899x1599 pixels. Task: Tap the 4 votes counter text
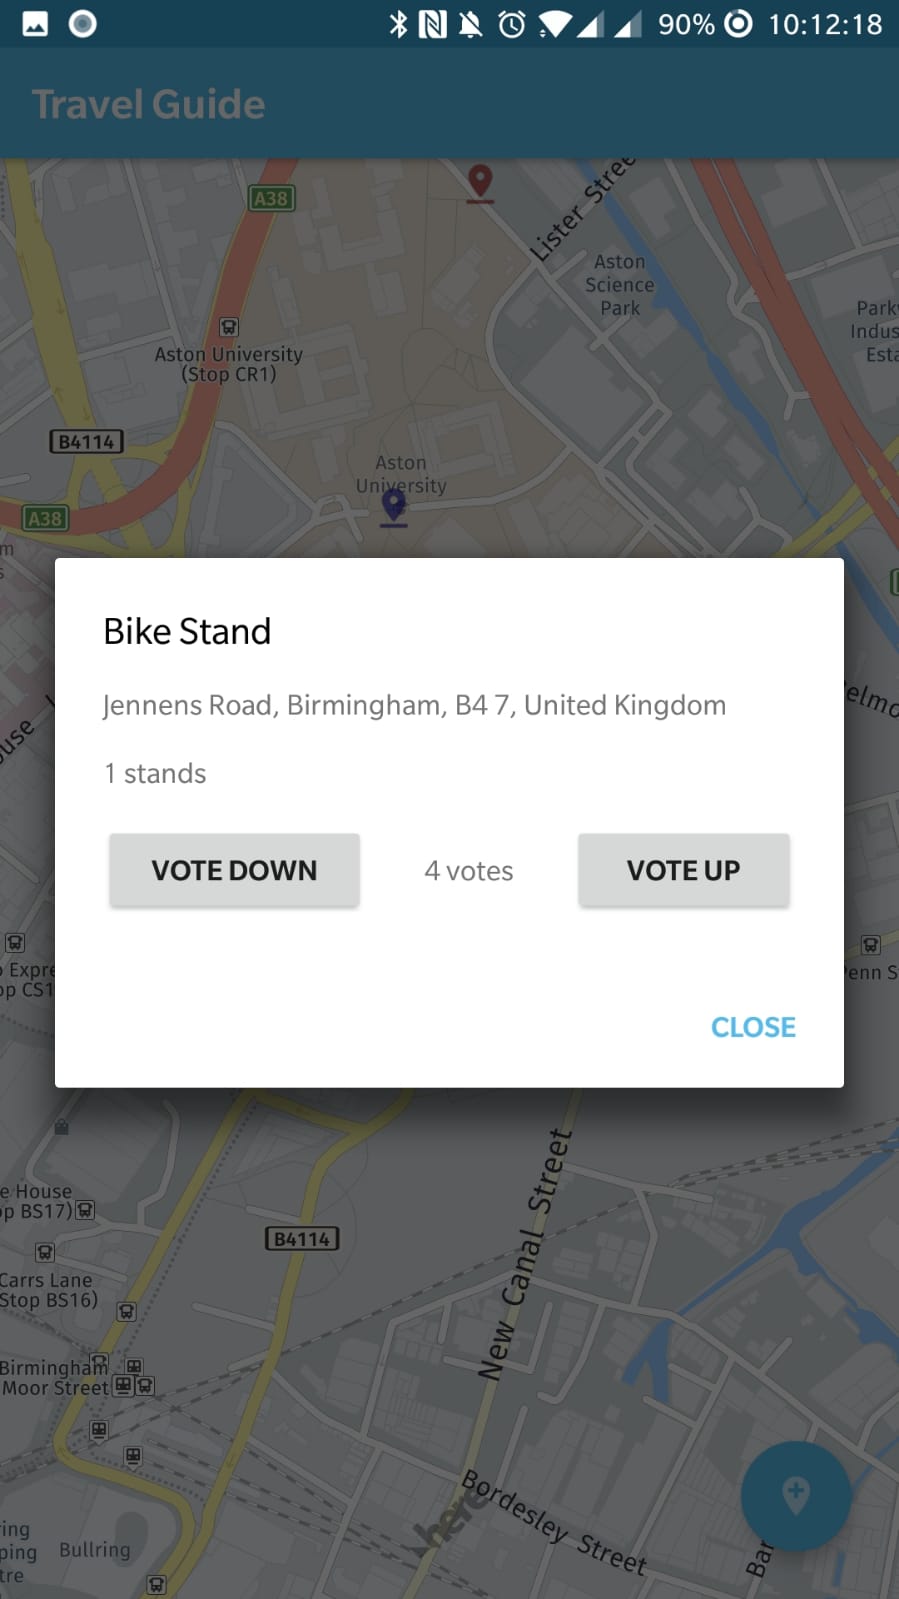pyautogui.click(x=469, y=871)
